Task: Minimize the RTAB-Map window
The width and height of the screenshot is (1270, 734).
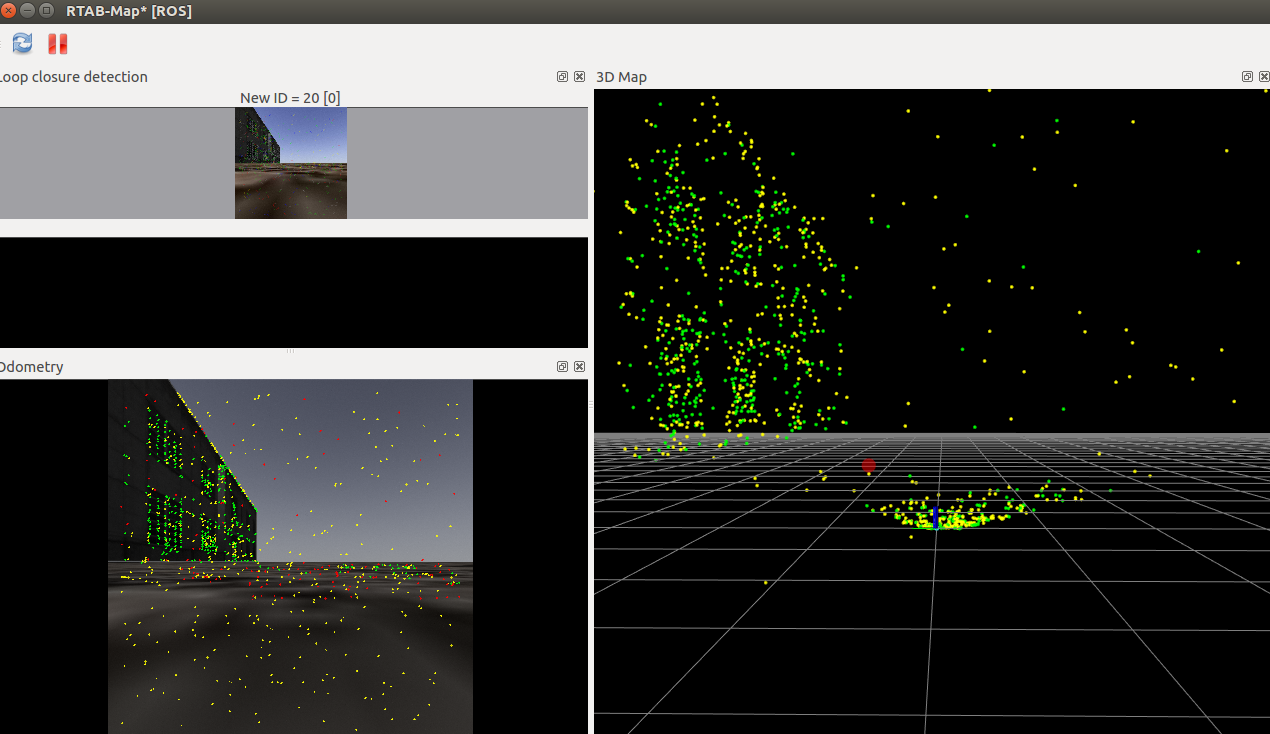Action: (28, 11)
